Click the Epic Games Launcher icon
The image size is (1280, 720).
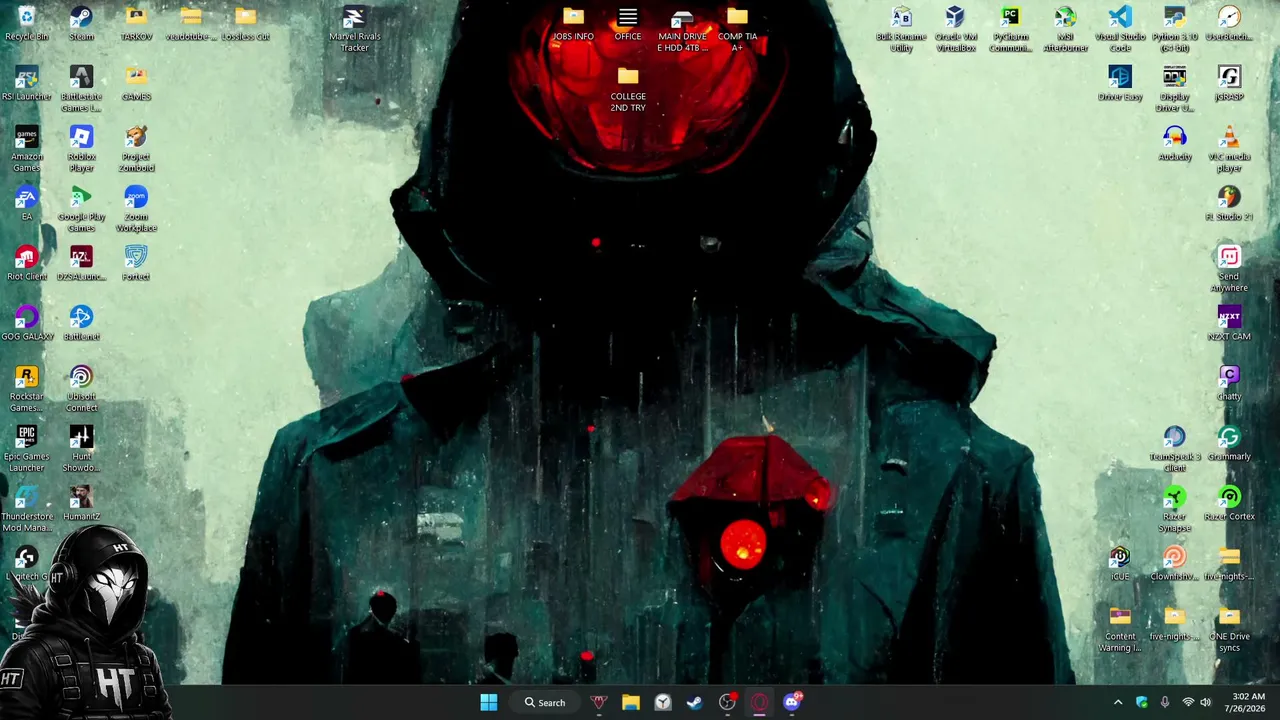pyautogui.click(x=27, y=449)
